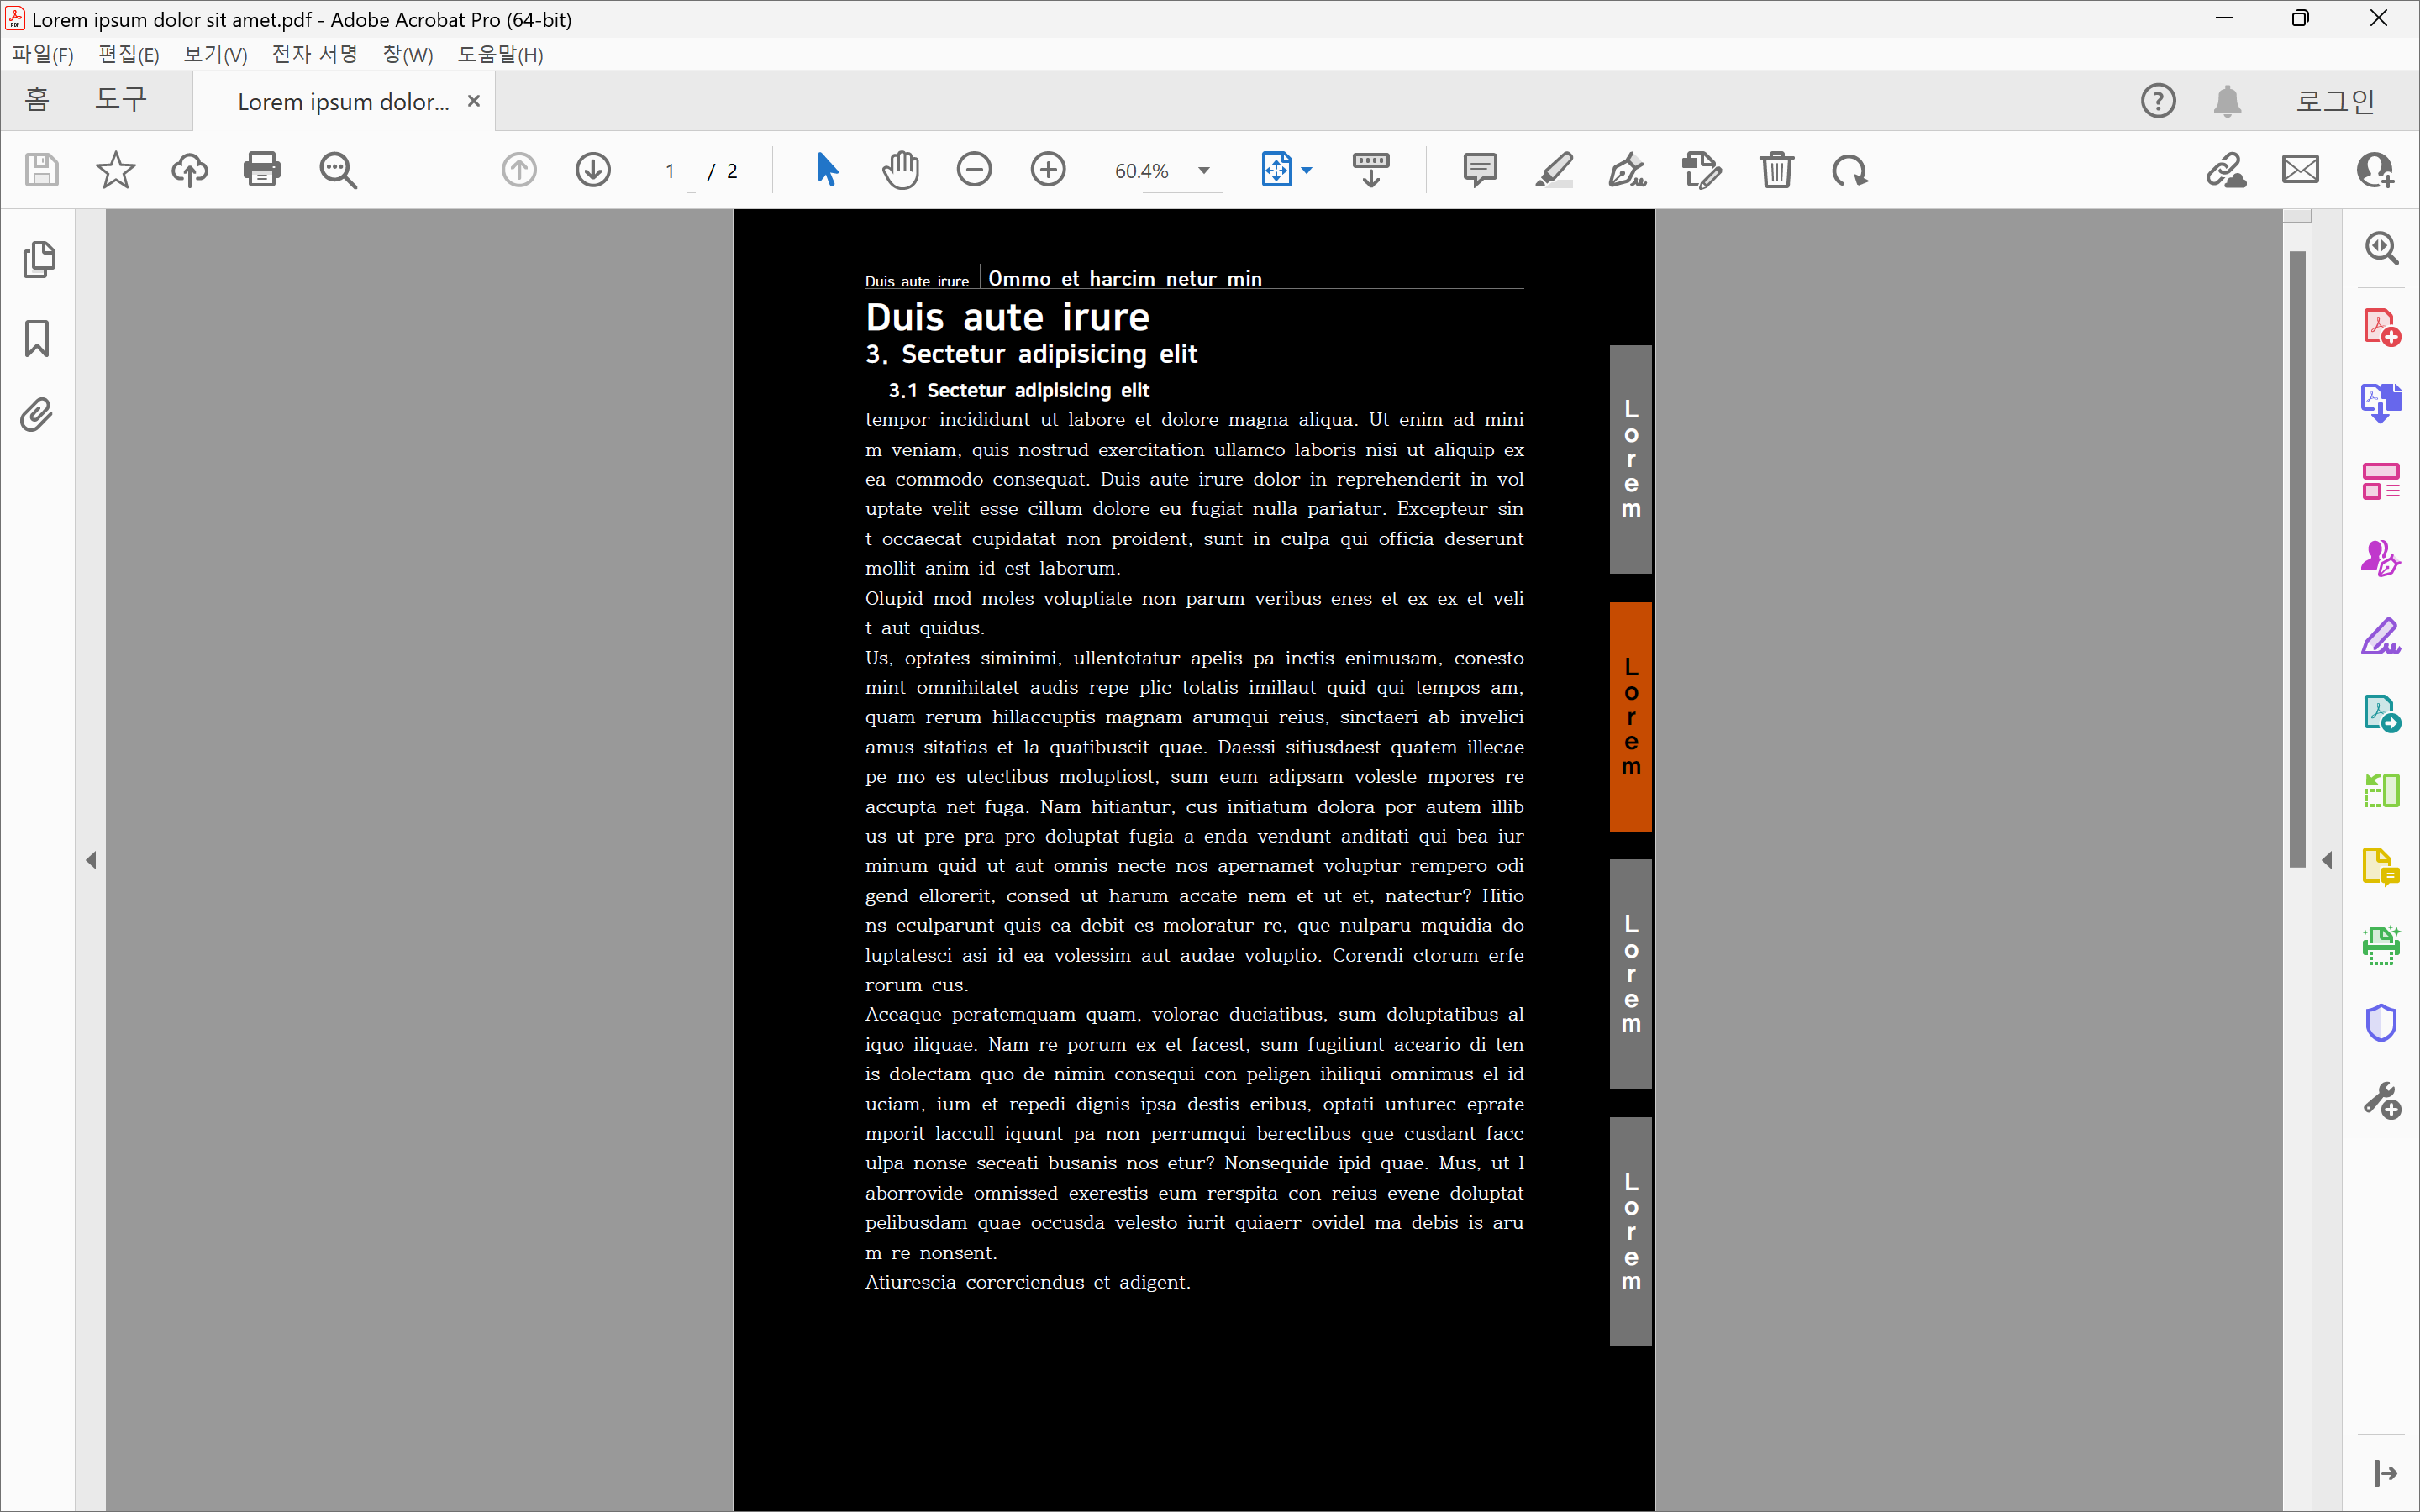Open the zoom level dropdown arrow

coord(1204,171)
